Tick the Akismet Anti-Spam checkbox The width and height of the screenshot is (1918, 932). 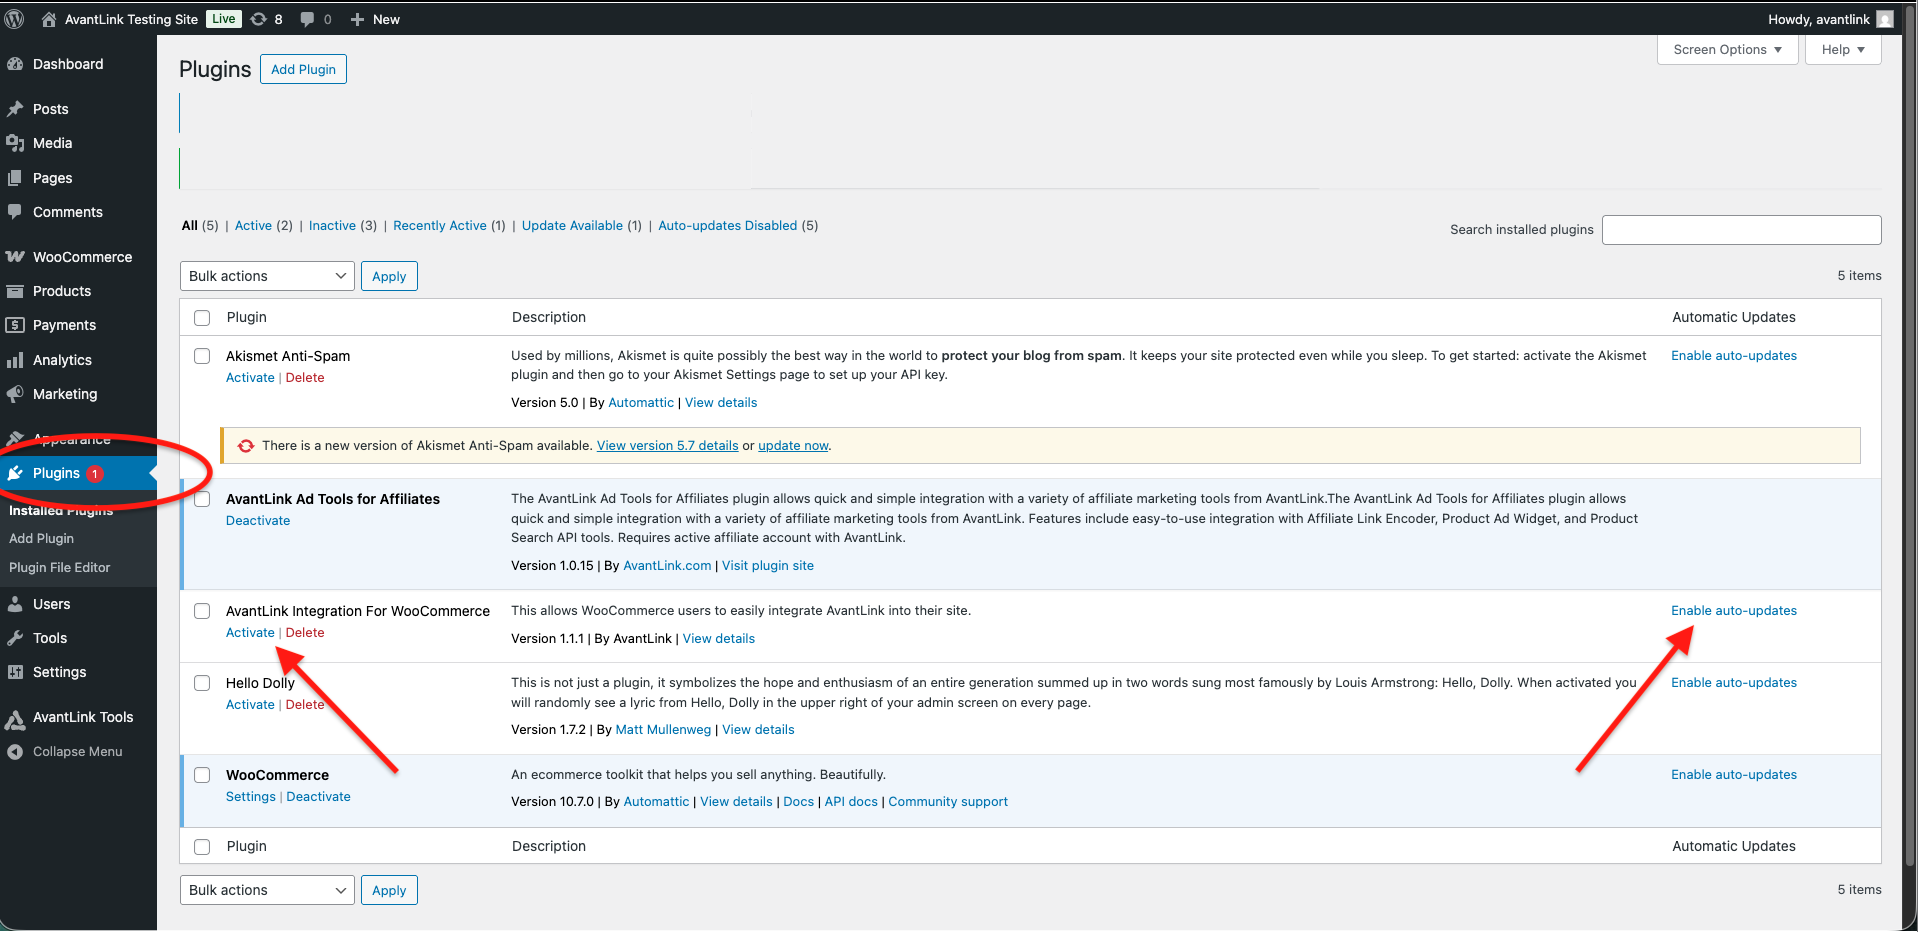[202, 356]
